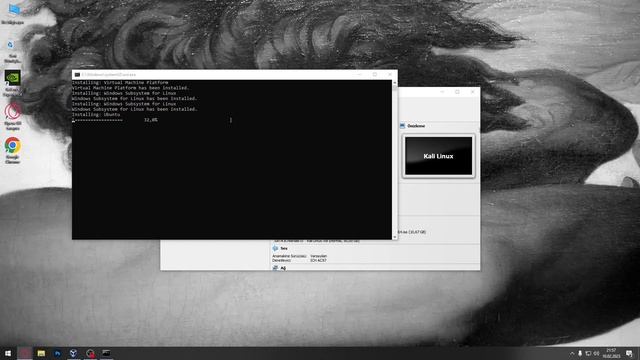Close the VirtualBox window

tap(473, 92)
